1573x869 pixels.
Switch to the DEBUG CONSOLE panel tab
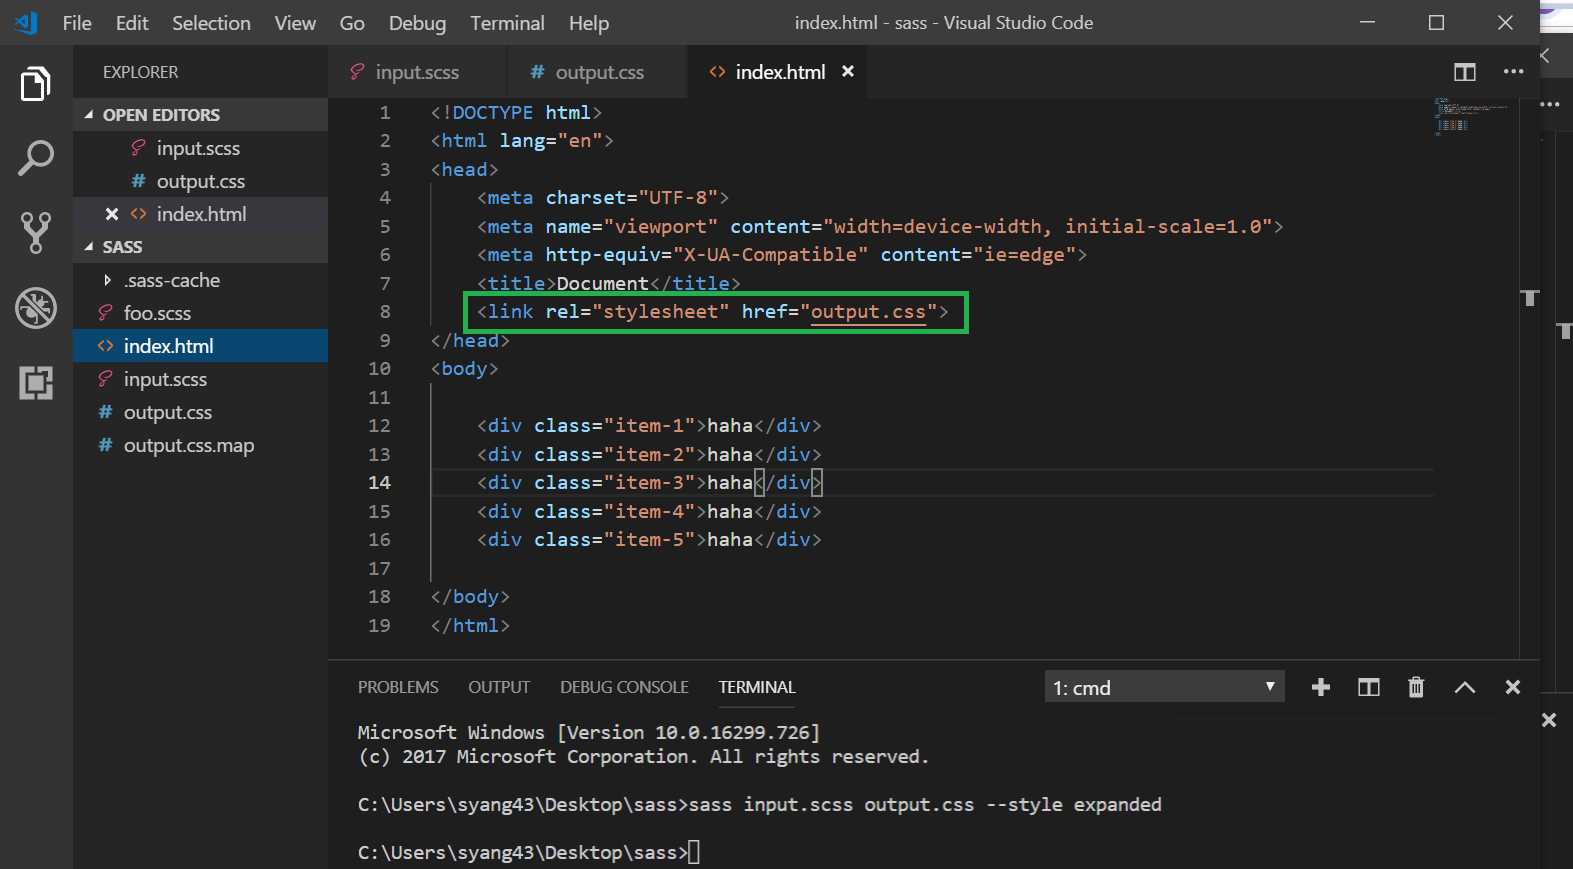pyautogui.click(x=624, y=687)
